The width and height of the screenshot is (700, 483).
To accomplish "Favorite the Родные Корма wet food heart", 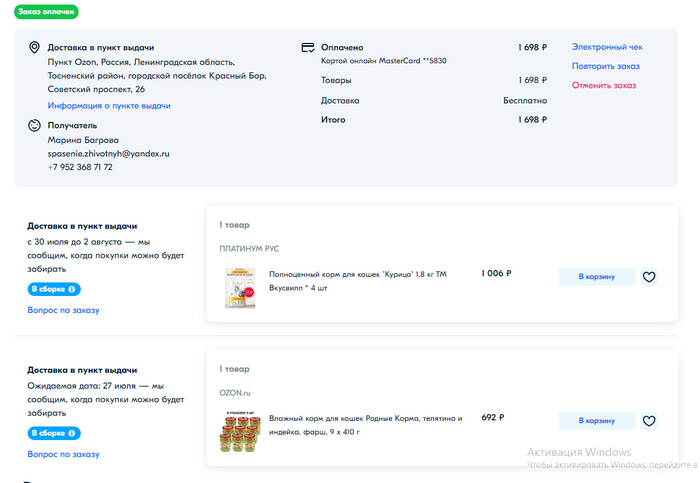I will point(649,421).
